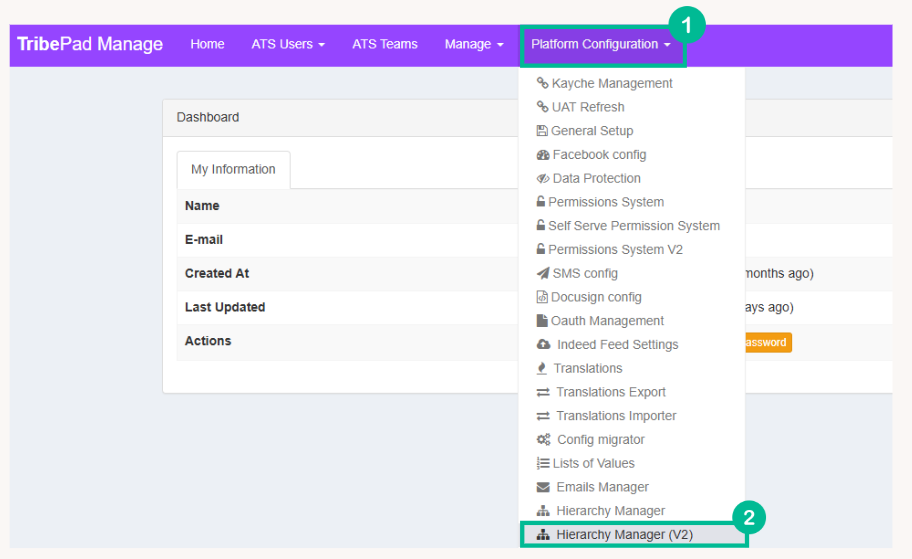Click the Data Protection eye-slash icon
Image resolution: width=912 pixels, height=559 pixels.
point(543,179)
